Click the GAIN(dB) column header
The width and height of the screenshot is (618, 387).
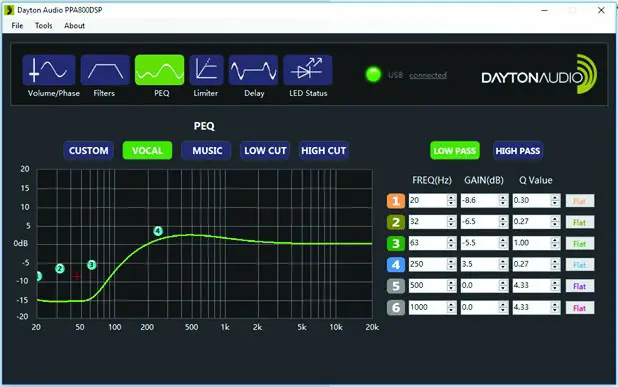[x=484, y=180]
